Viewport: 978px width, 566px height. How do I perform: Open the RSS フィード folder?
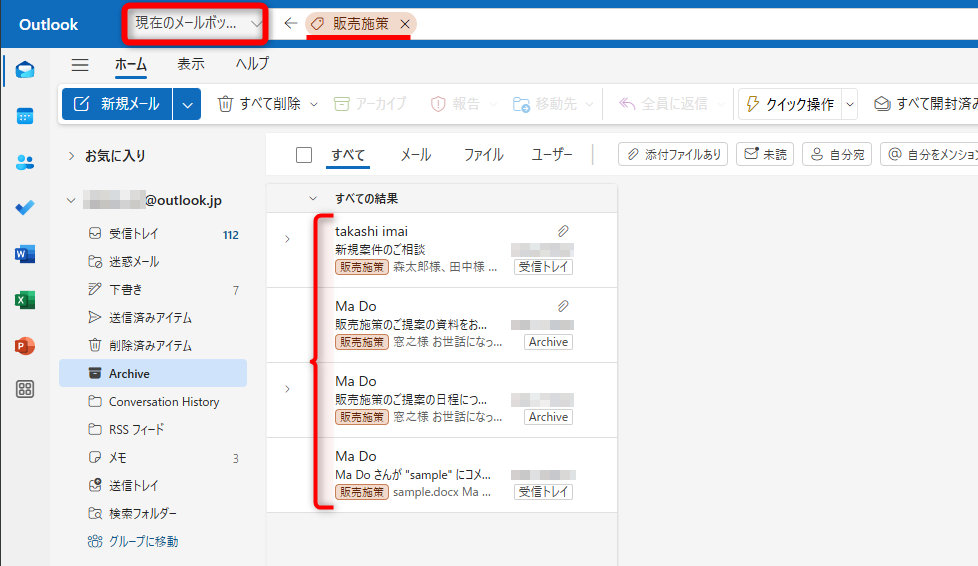coord(153,429)
